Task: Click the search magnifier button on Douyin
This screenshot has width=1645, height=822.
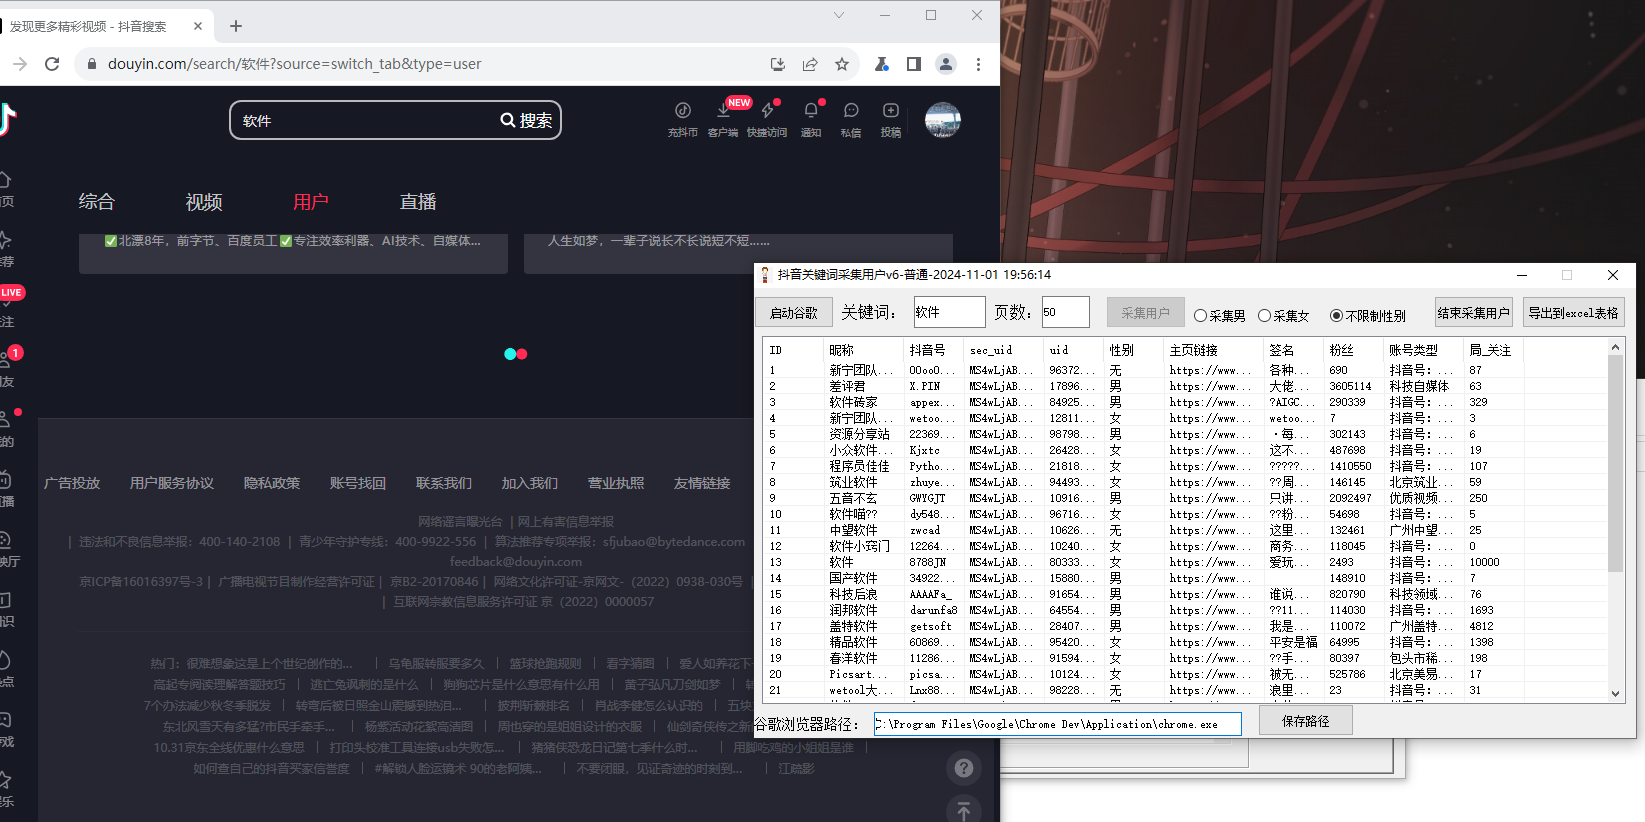Action: click(x=526, y=120)
